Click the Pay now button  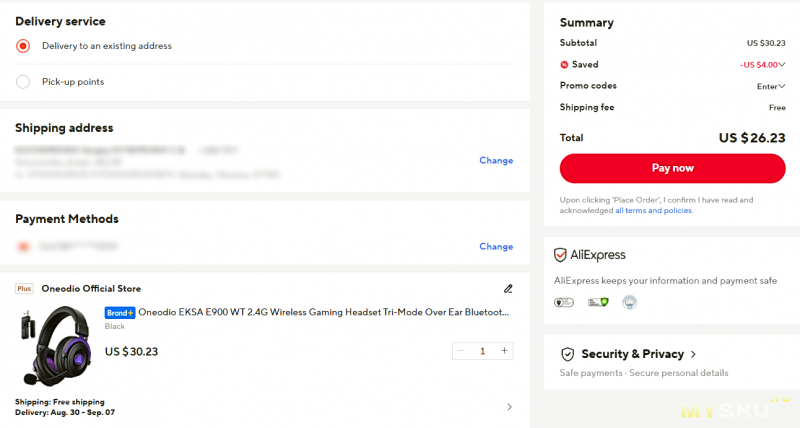tap(672, 168)
